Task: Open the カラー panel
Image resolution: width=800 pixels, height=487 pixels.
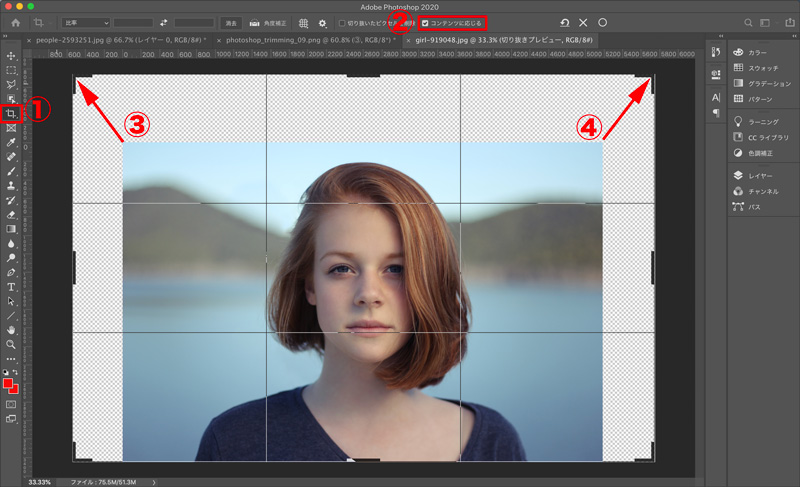Action: pos(750,53)
